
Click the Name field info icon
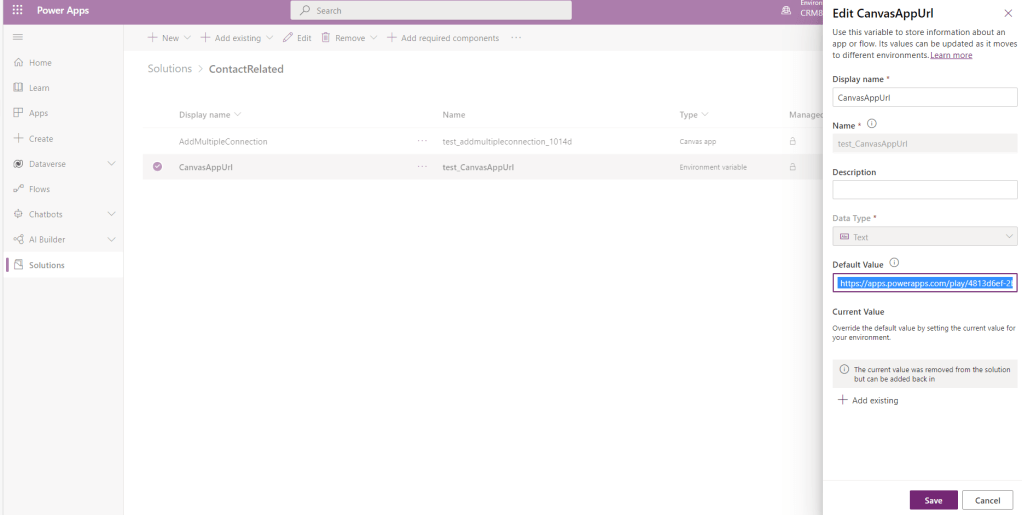click(871, 124)
